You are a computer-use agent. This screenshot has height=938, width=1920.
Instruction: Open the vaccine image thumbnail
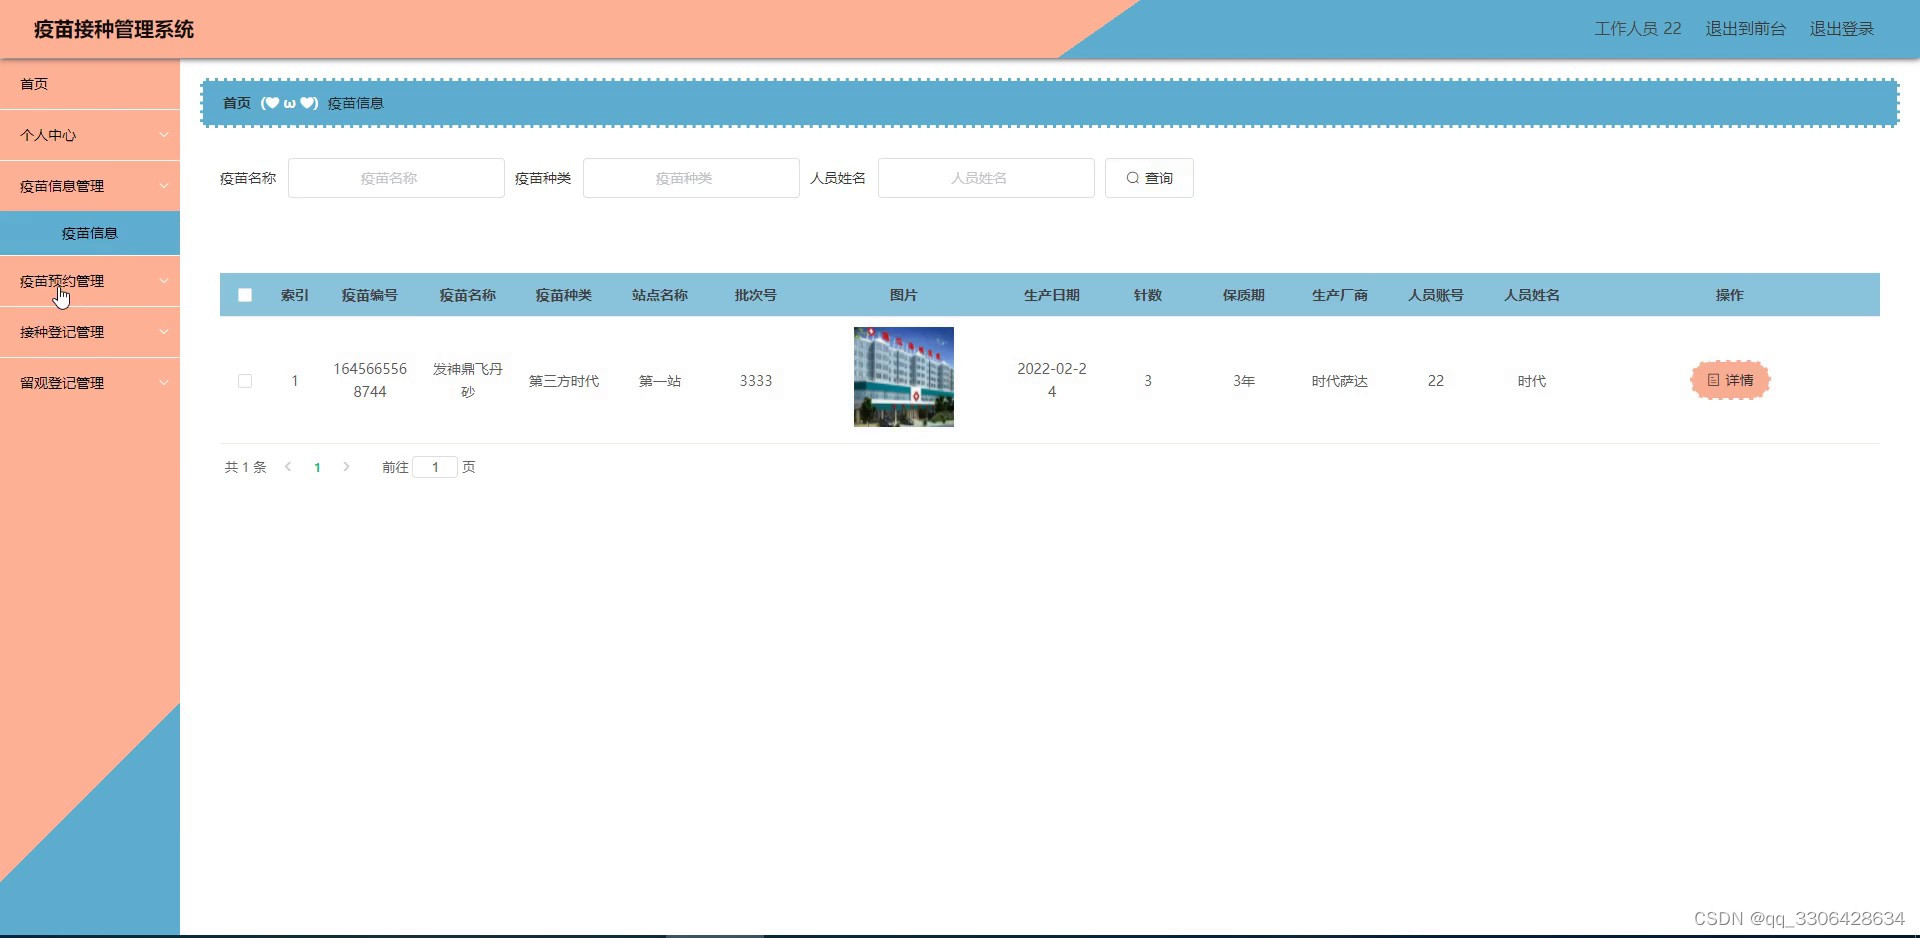point(904,377)
